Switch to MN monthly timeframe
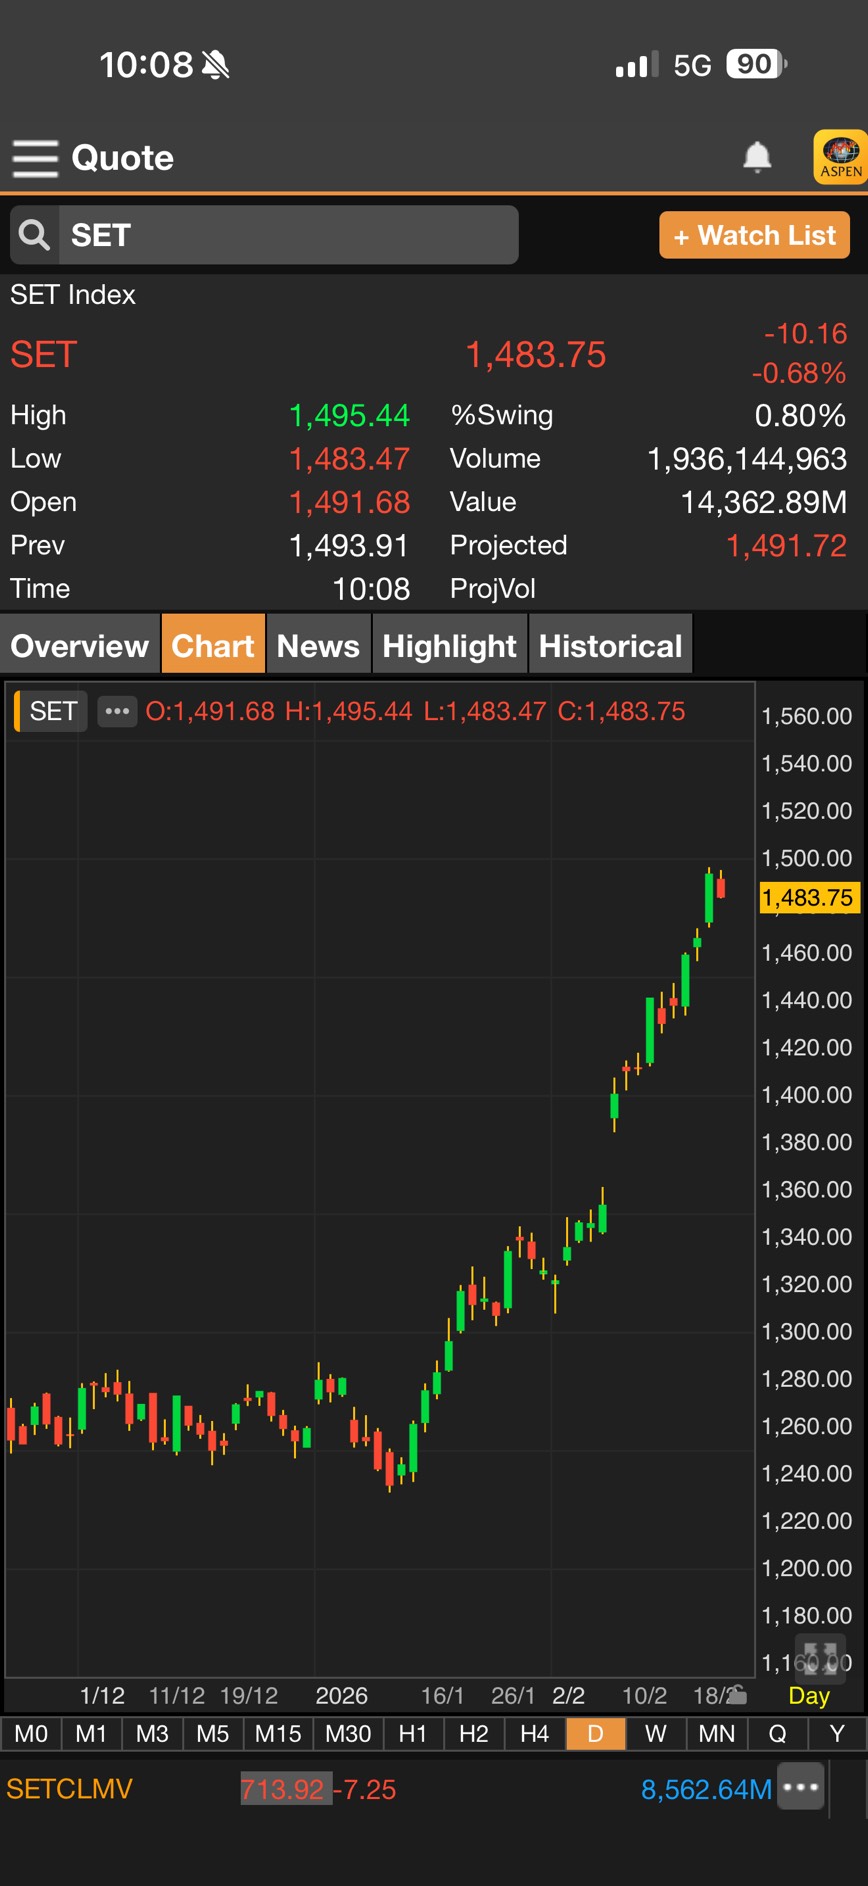 (x=716, y=1734)
